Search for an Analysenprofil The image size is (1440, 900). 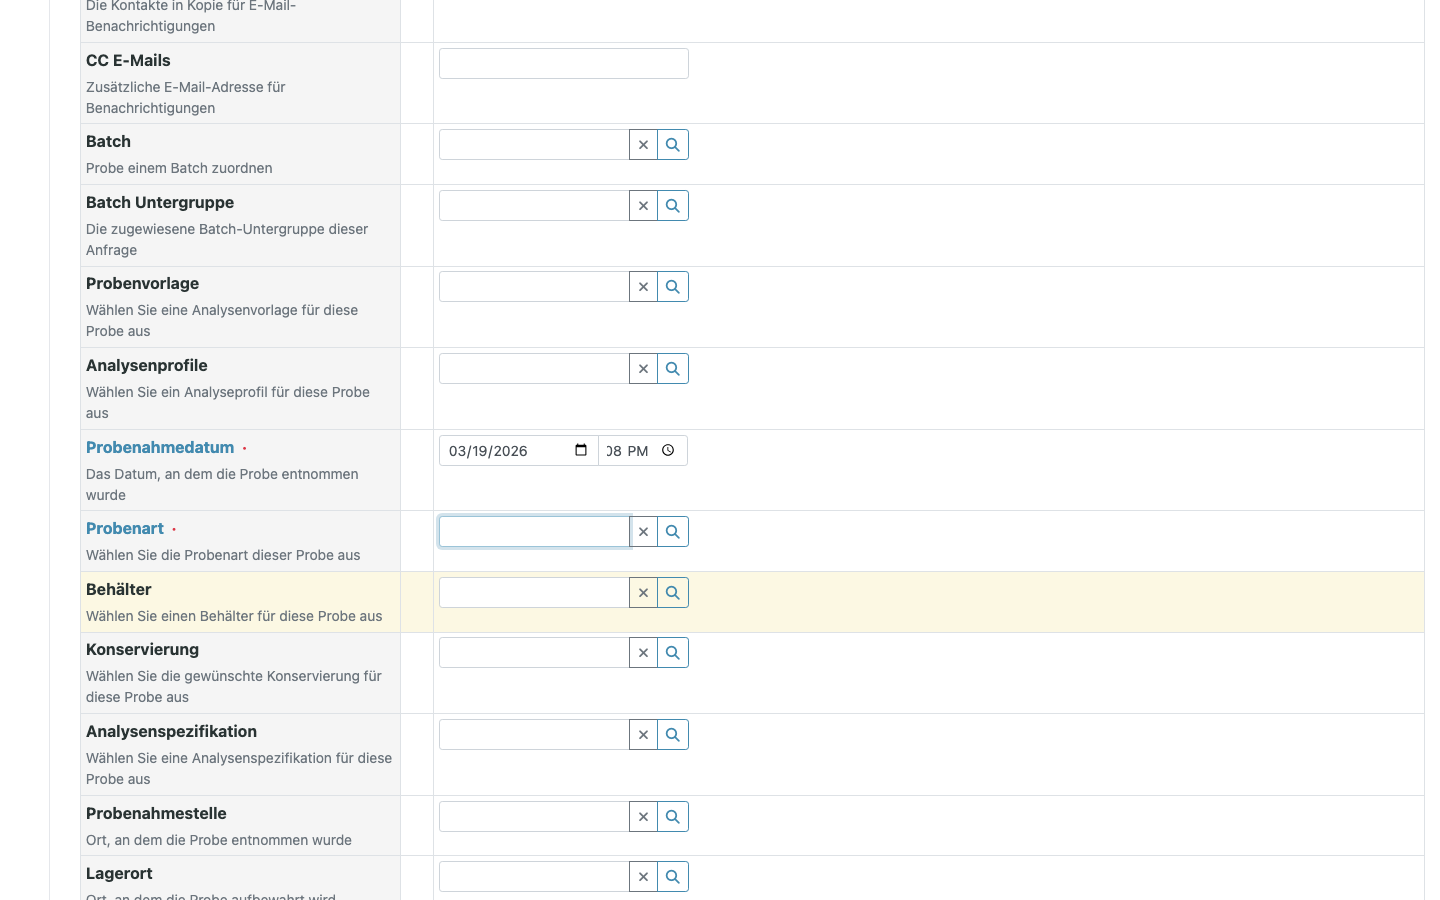[x=672, y=368]
